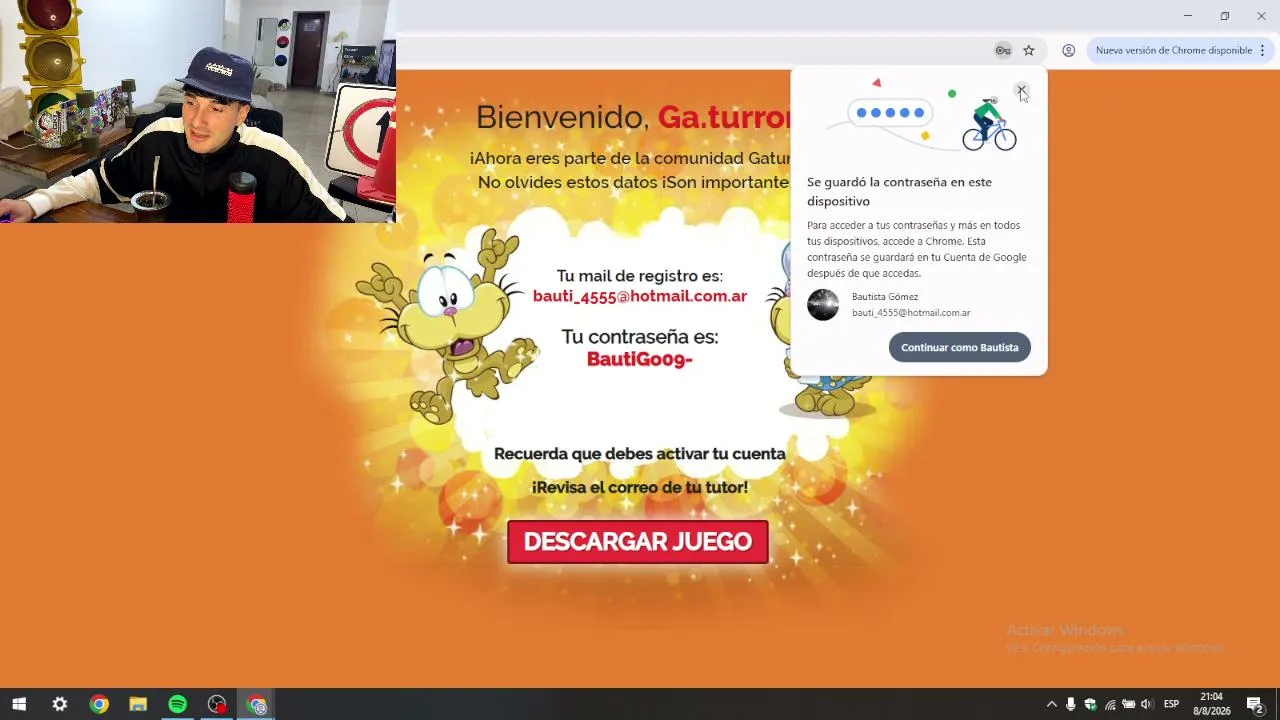The height and width of the screenshot is (720, 1280).
Task: Click 'Recuerda que debes activar tu cuenta' text
Action: (x=640, y=454)
